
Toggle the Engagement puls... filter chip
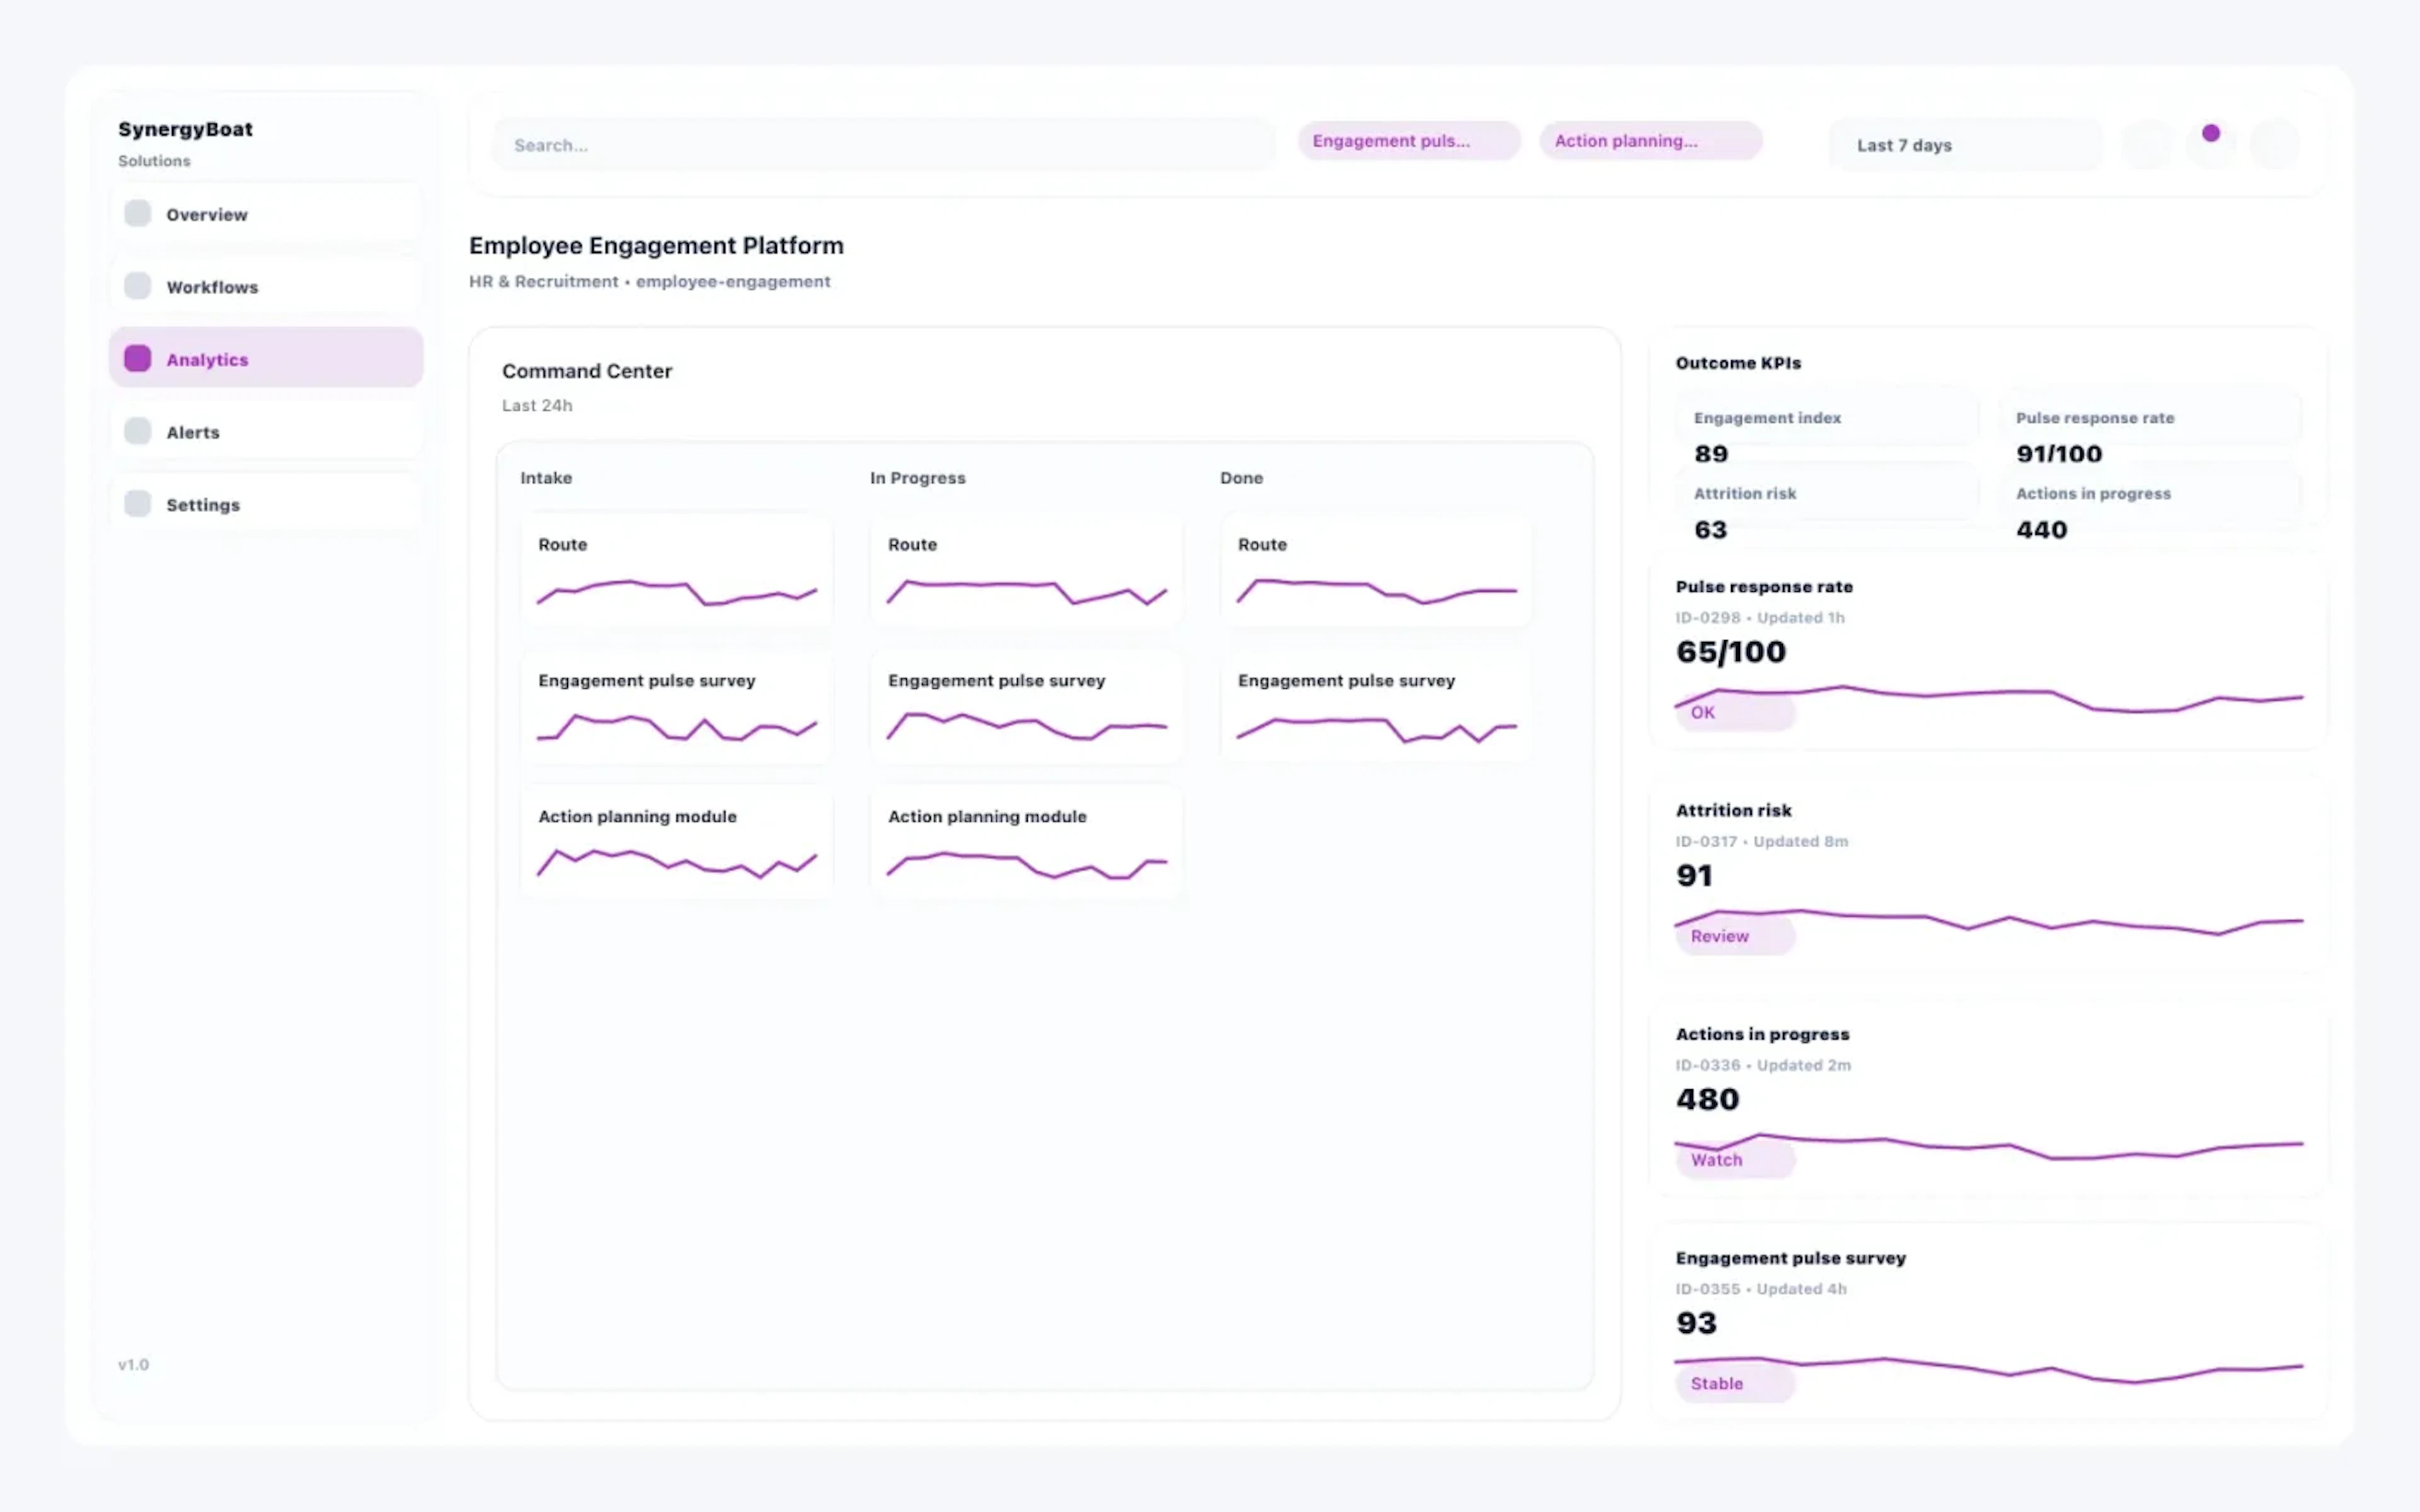point(1408,140)
